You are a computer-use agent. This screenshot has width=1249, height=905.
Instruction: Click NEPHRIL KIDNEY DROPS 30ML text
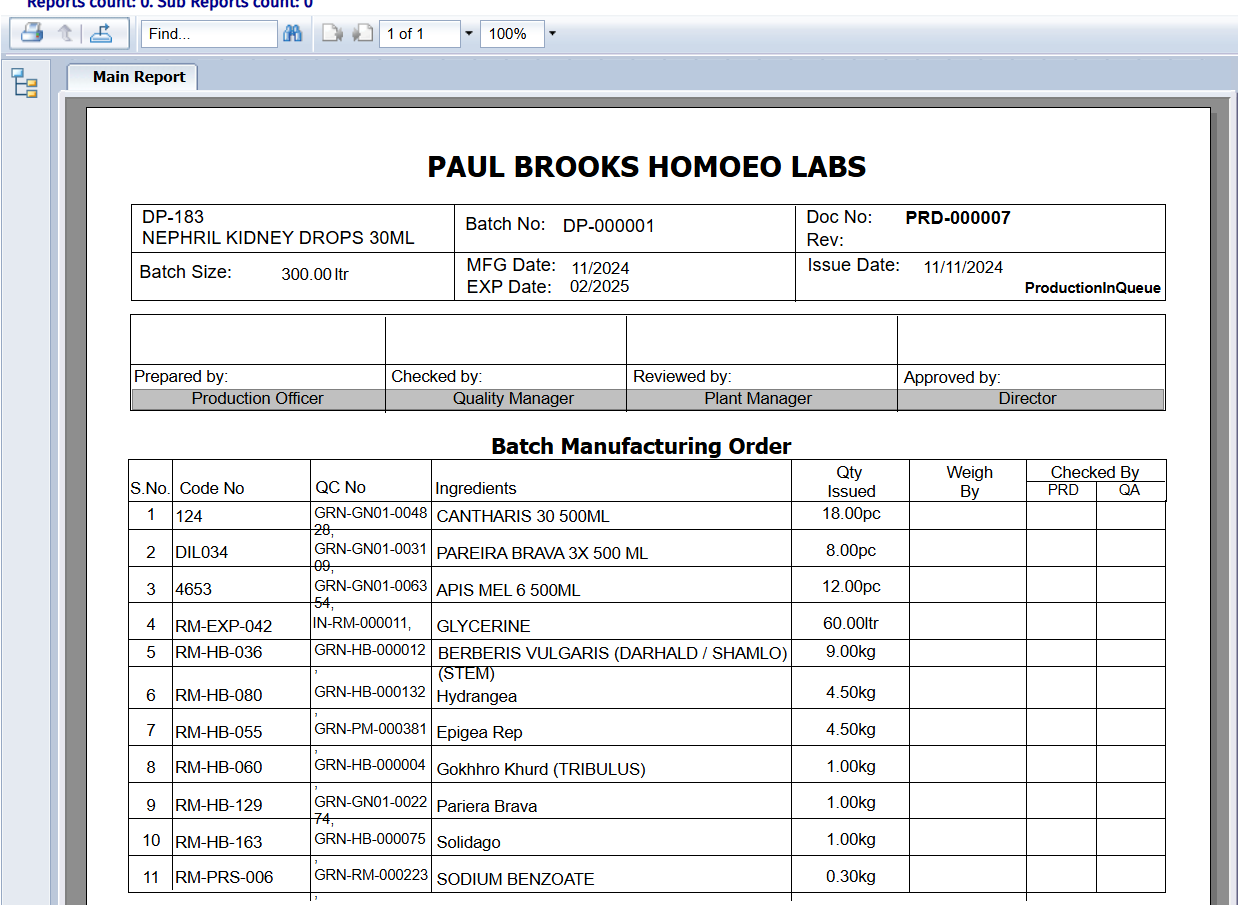pyautogui.click(x=278, y=238)
